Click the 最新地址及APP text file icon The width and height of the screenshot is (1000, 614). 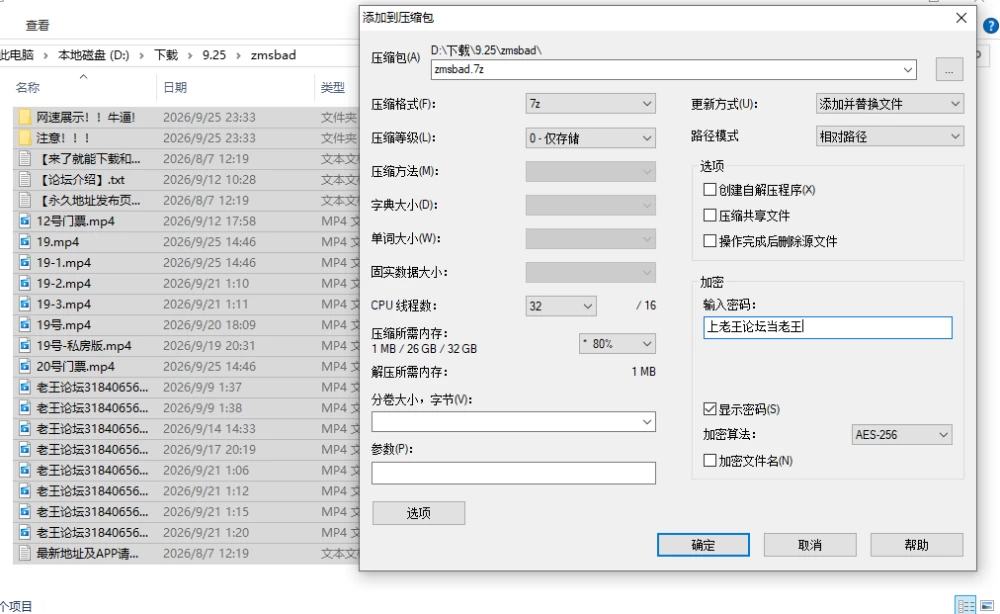pyautogui.click(x=25, y=553)
